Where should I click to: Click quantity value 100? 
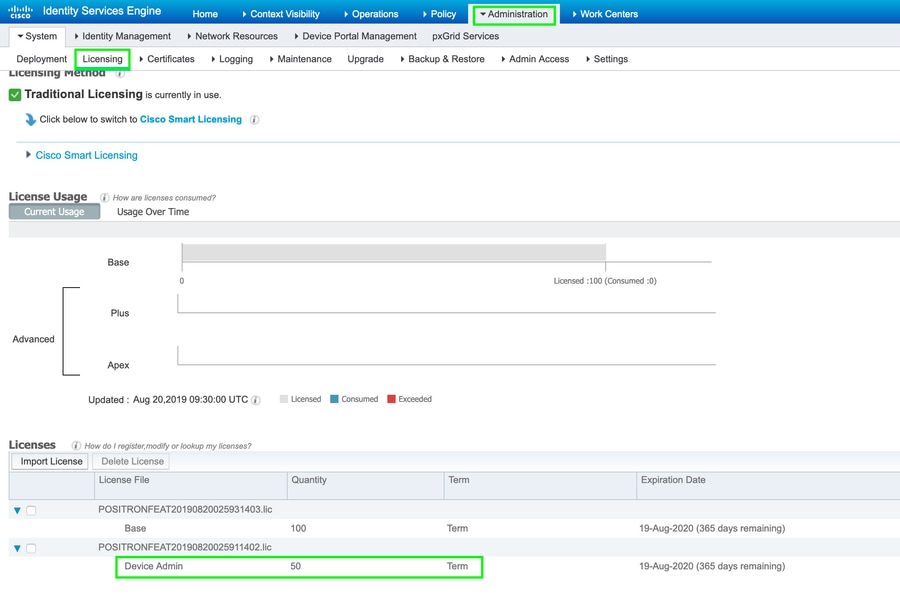coord(298,528)
